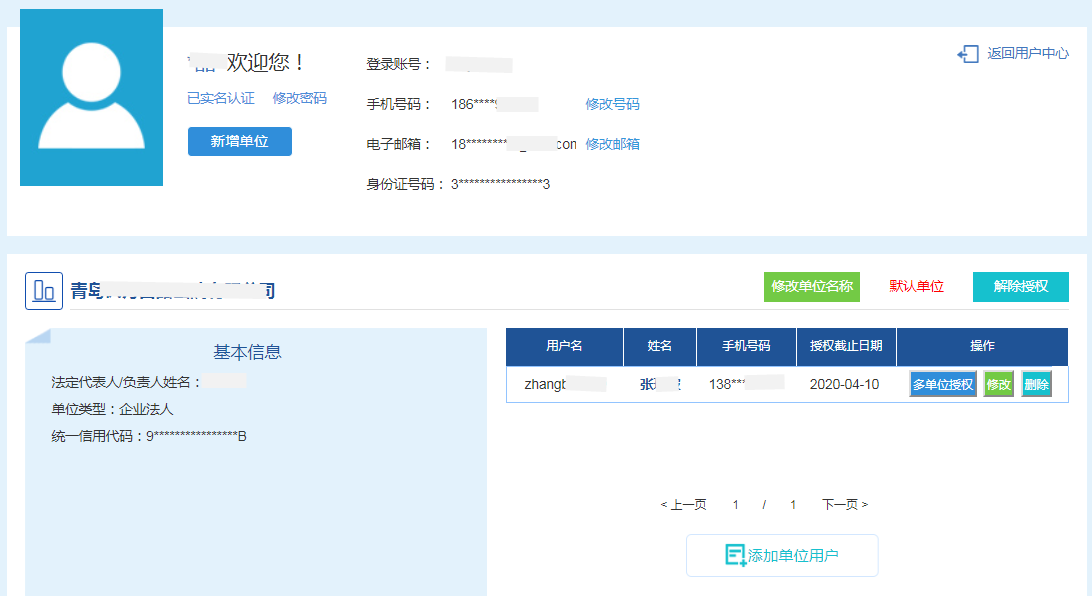Go to previous page with 上一页

coord(684,505)
